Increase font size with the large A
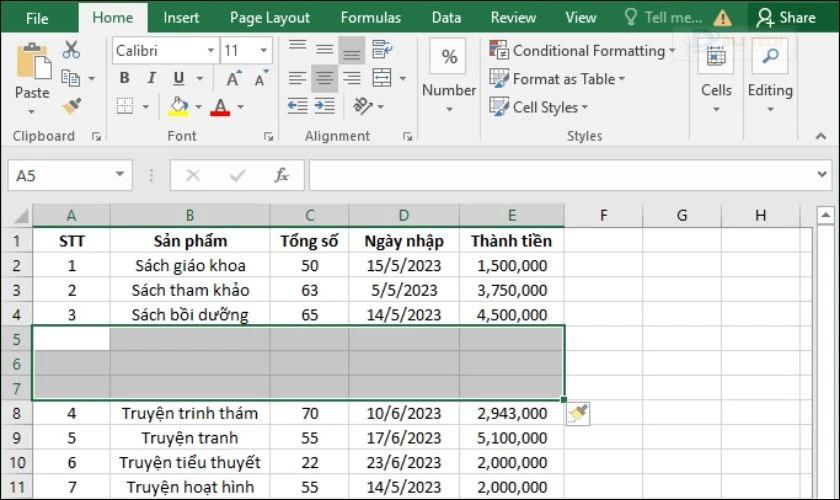This screenshot has width=840, height=500. pyautogui.click(x=233, y=79)
